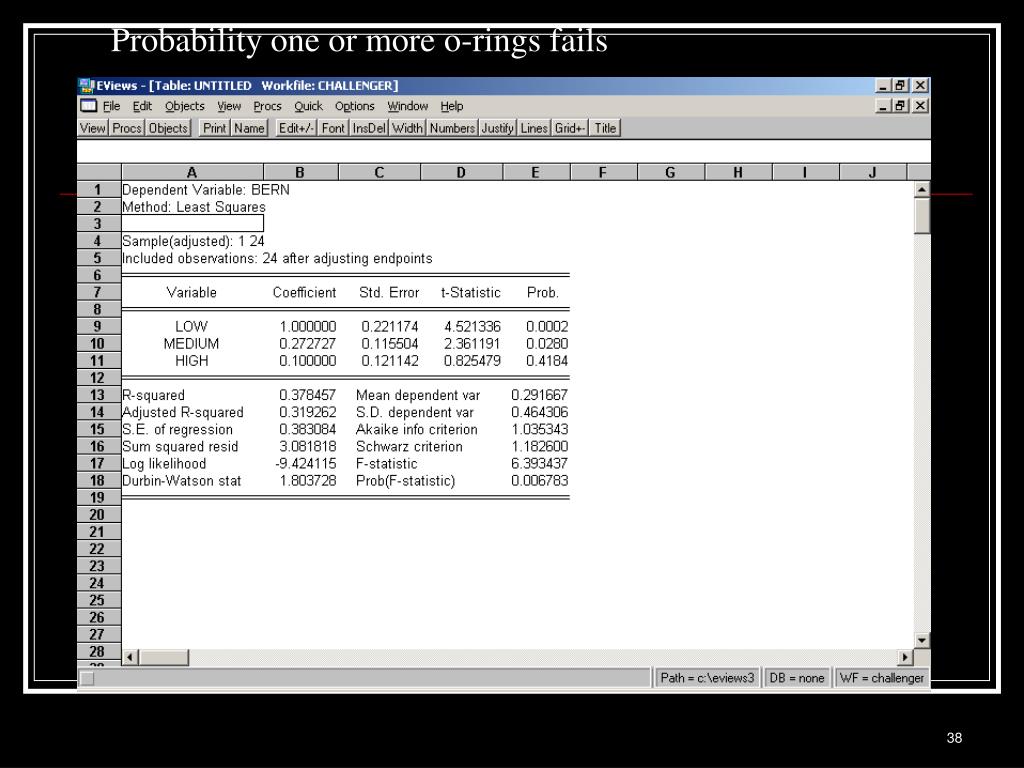Screen dimensions: 1024x768
Task: Open the Edit menu
Action: pos(142,106)
